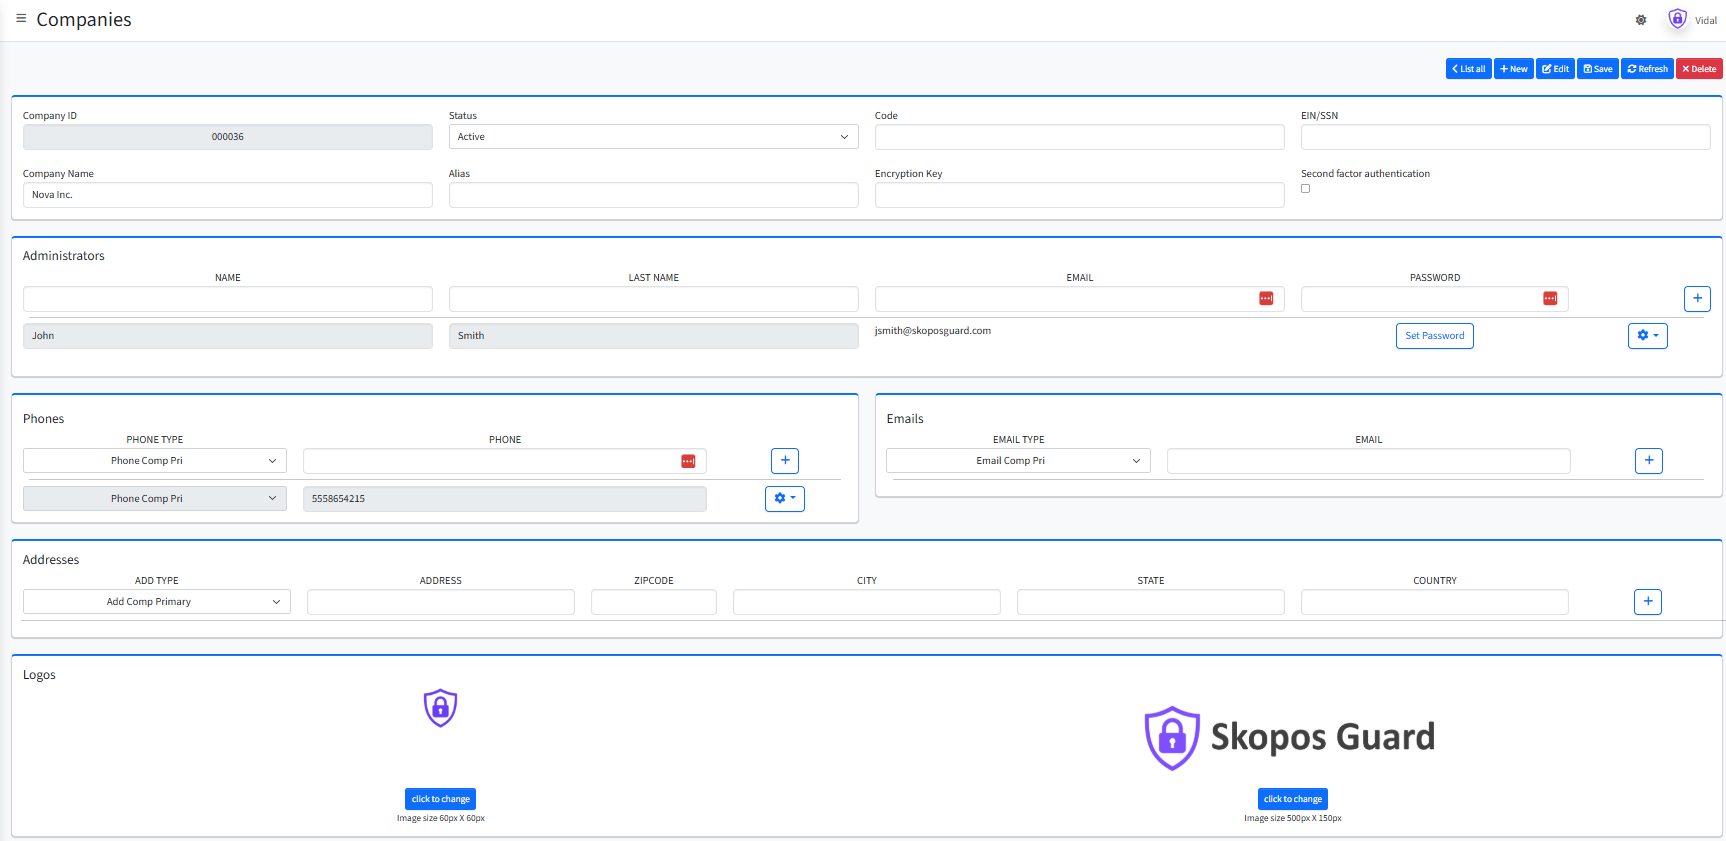
Task: Change the large Skopos Guard logo
Action: pos(1292,799)
